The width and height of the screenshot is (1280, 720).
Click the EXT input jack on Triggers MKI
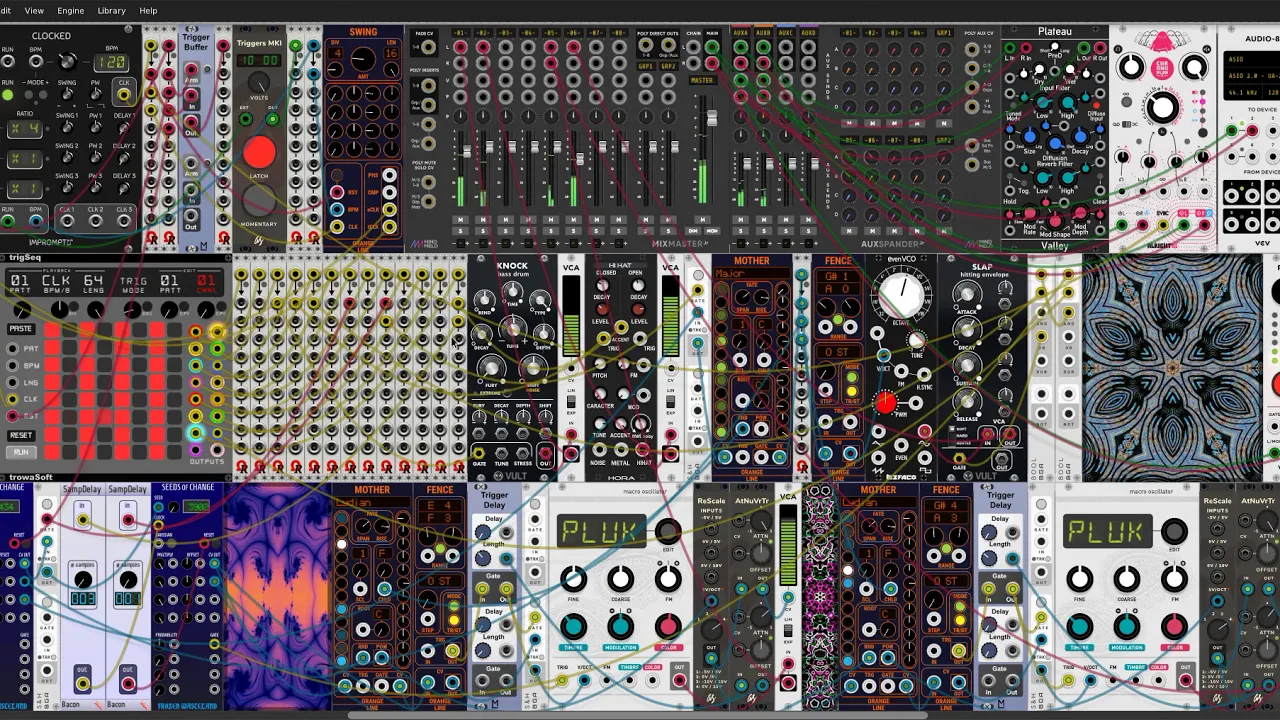coord(246,120)
